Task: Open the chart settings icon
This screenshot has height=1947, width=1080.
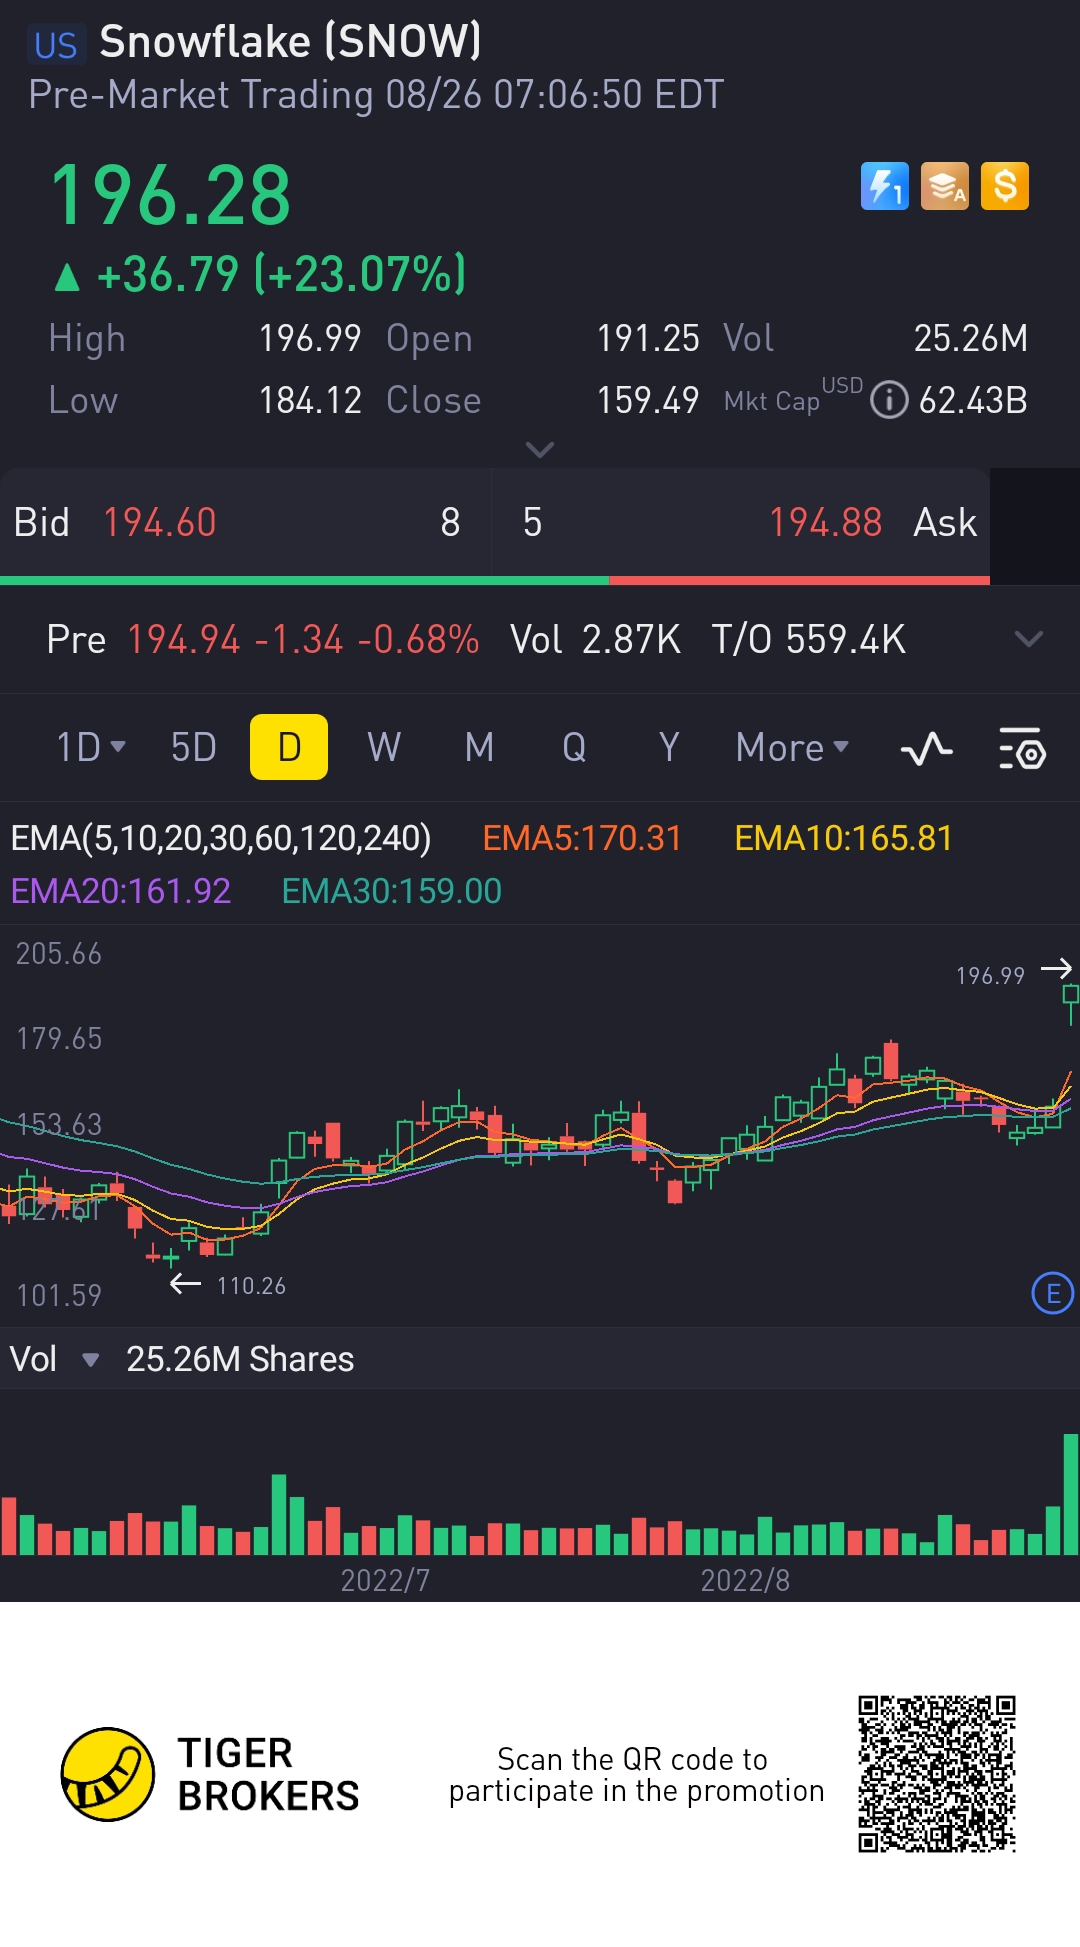Action: click(x=1022, y=748)
